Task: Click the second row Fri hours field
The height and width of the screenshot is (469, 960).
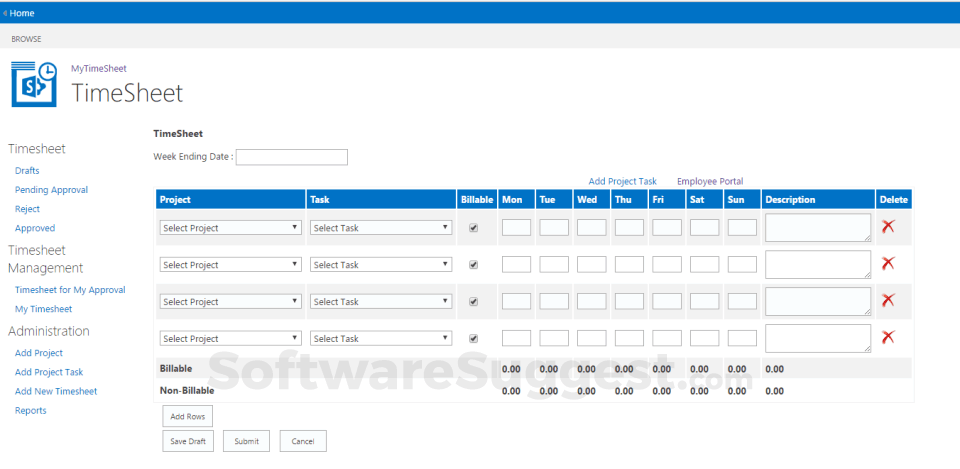Action: (x=667, y=265)
